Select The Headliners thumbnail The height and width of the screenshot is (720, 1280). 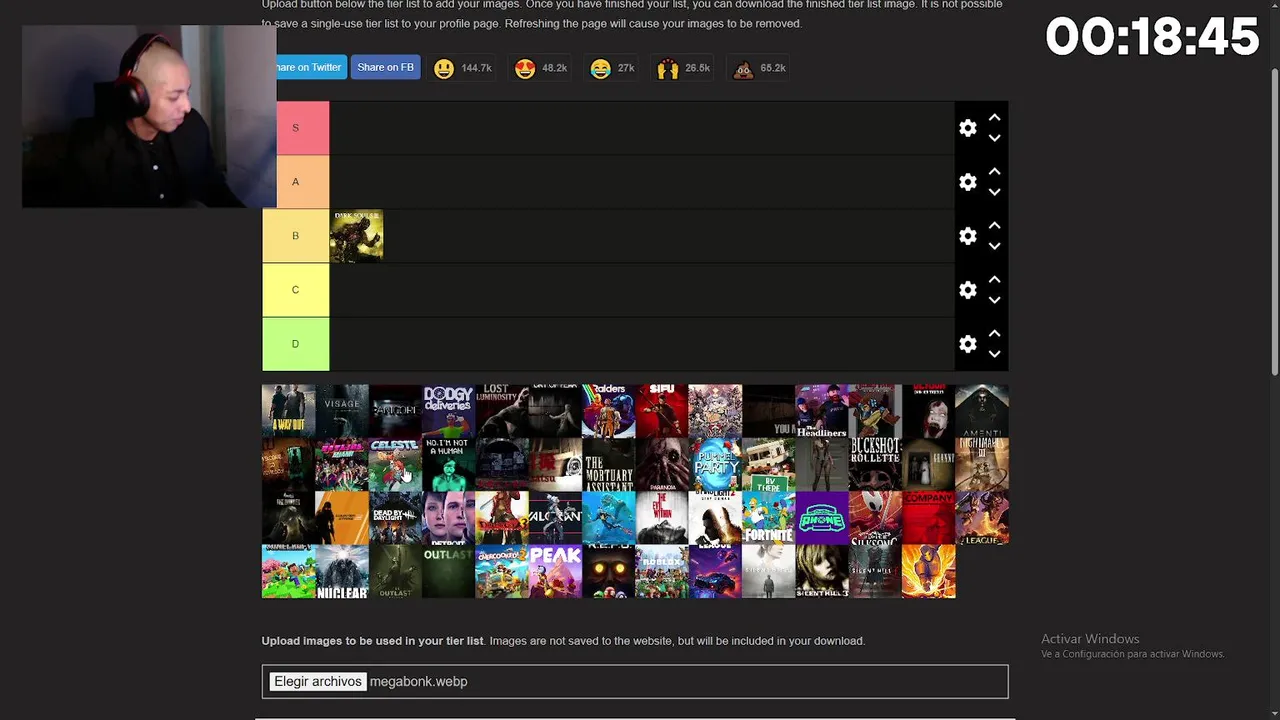[x=822, y=411]
